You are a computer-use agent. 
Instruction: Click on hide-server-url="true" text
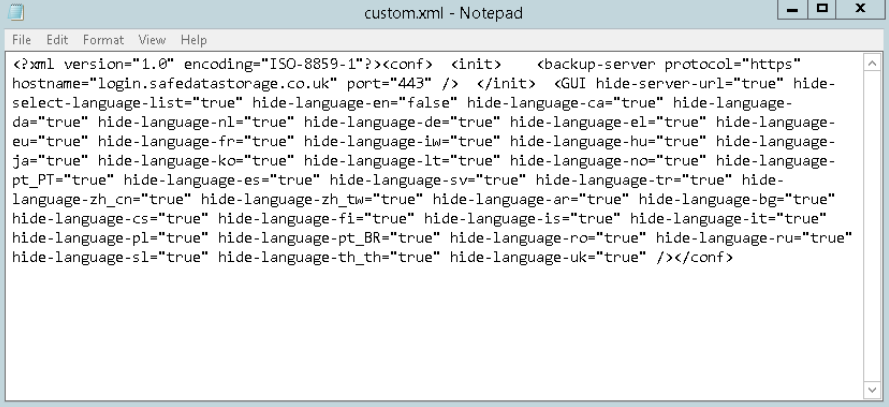click(x=690, y=84)
